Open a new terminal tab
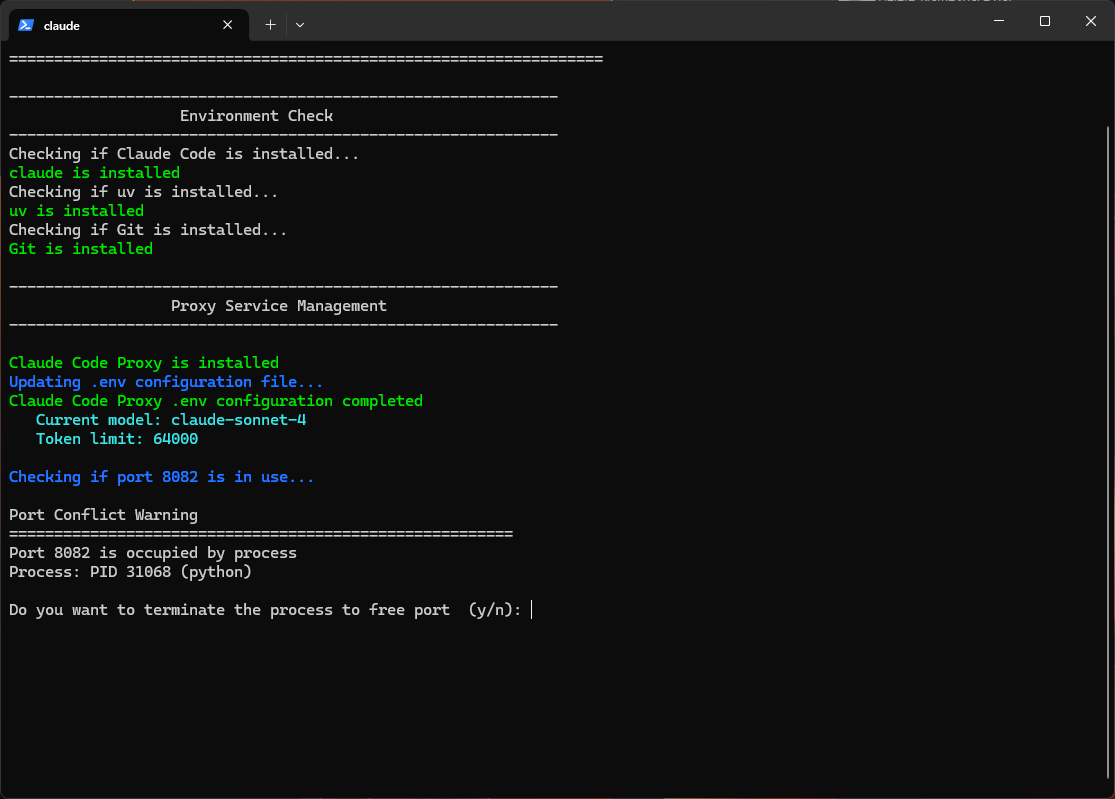This screenshot has width=1115, height=799. coord(270,25)
